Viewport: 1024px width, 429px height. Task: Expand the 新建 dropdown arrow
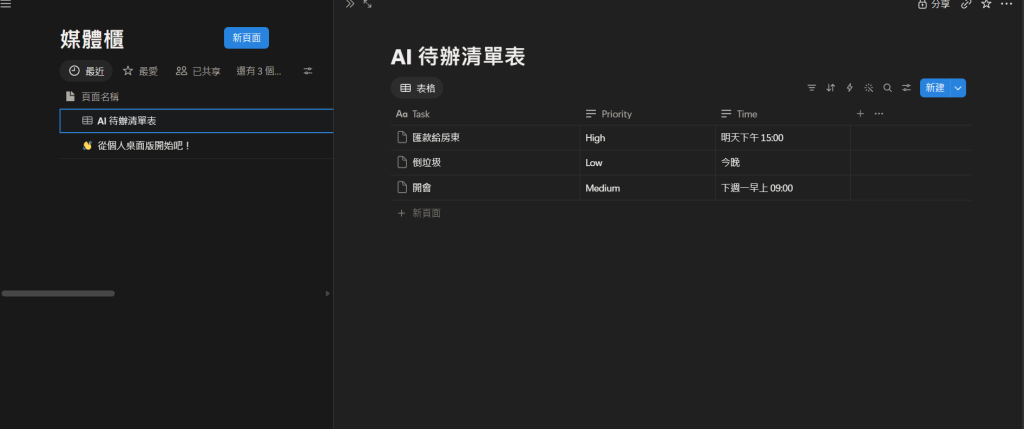point(958,87)
